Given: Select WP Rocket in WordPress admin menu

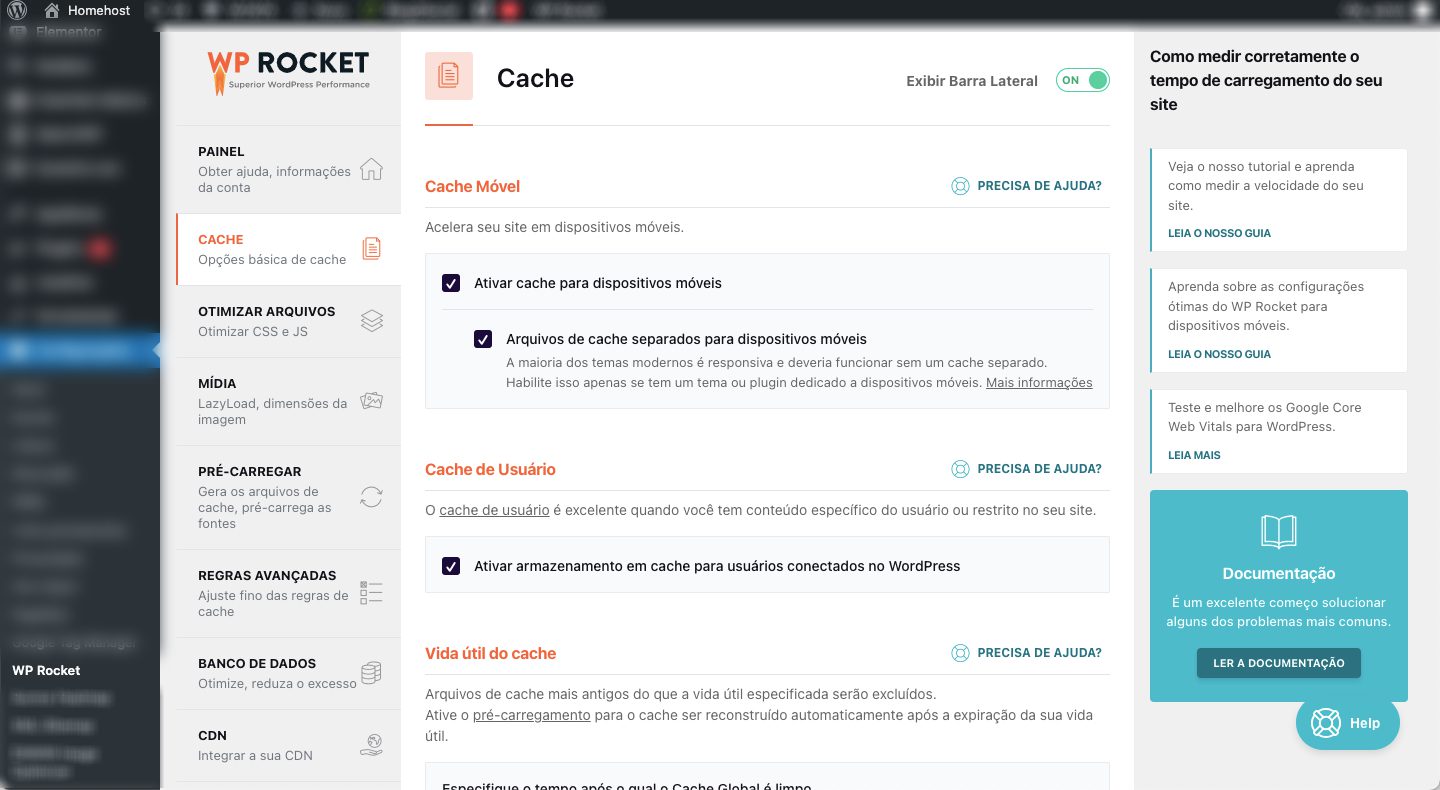Looking at the screenshot, I should tap(46, 670).
